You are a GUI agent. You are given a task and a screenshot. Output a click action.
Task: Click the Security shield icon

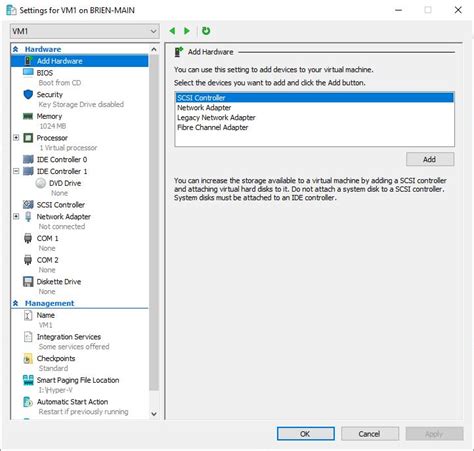[28, 94]
